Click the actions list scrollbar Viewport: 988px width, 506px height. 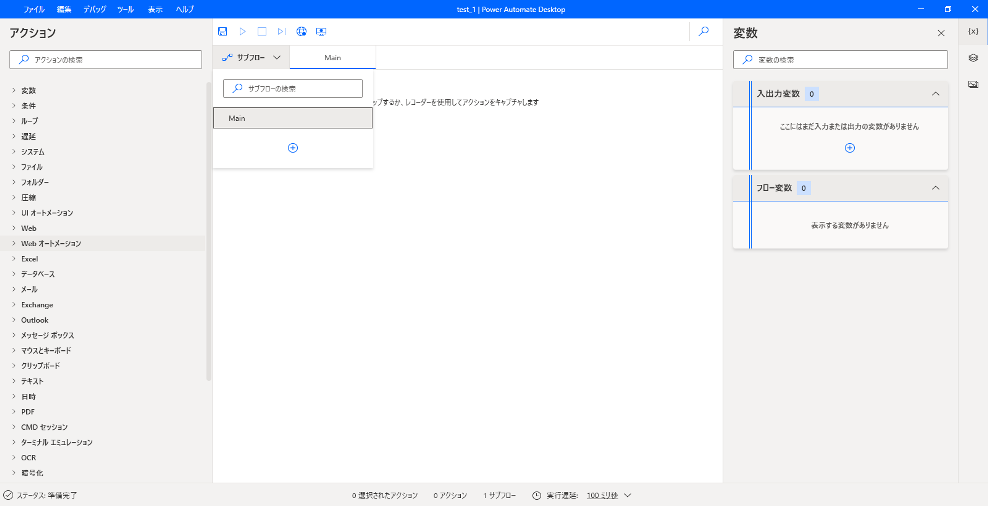(x=209, y=231)
